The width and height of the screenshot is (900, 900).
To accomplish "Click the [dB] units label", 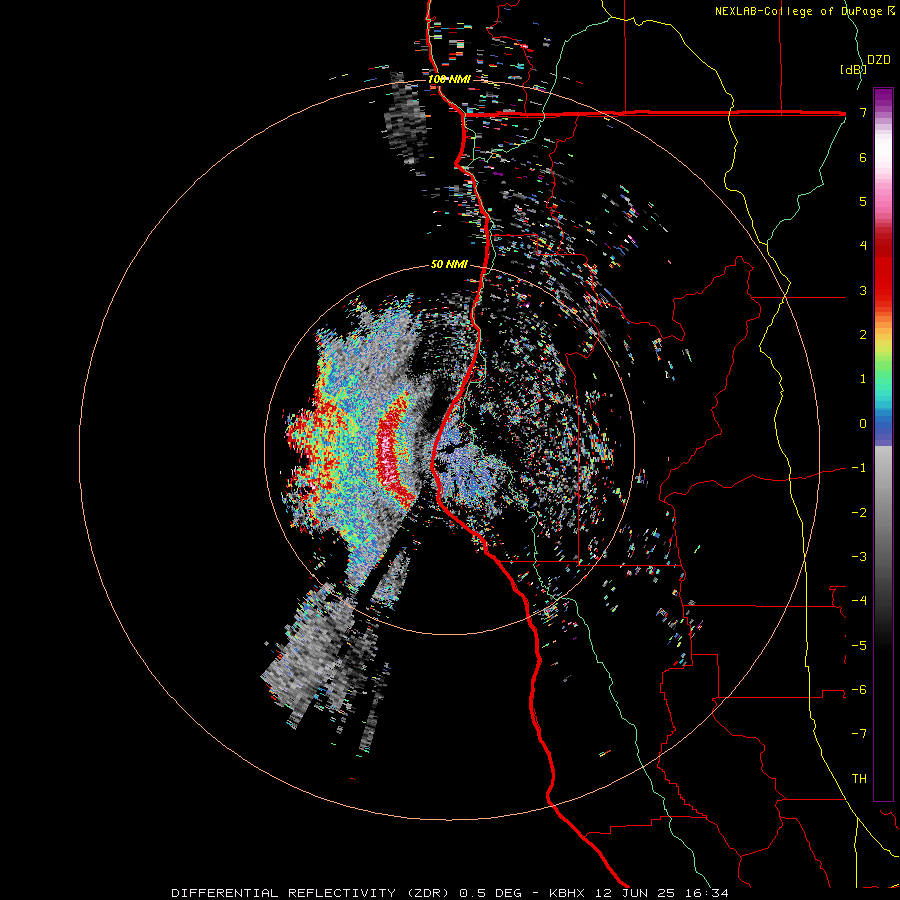I will tap(853, 69).
